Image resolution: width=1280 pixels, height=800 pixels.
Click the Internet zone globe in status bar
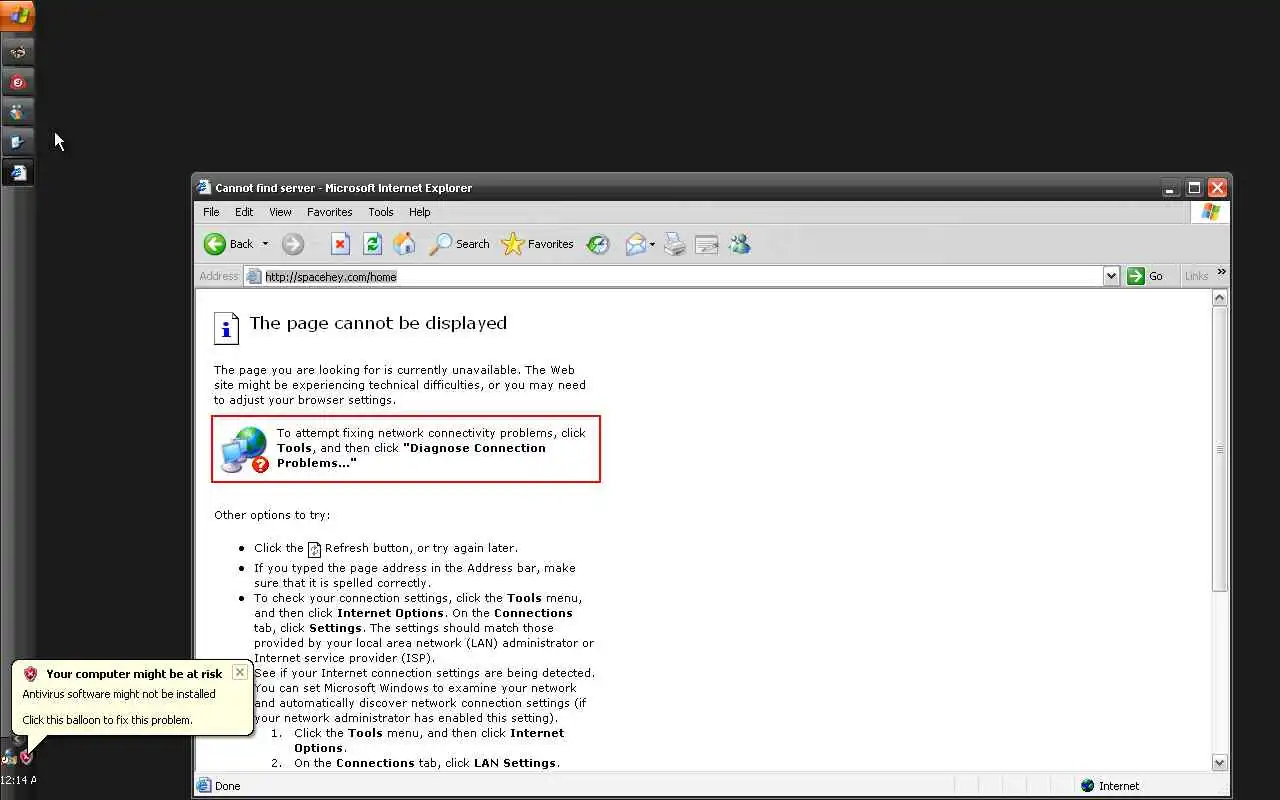1088,786
